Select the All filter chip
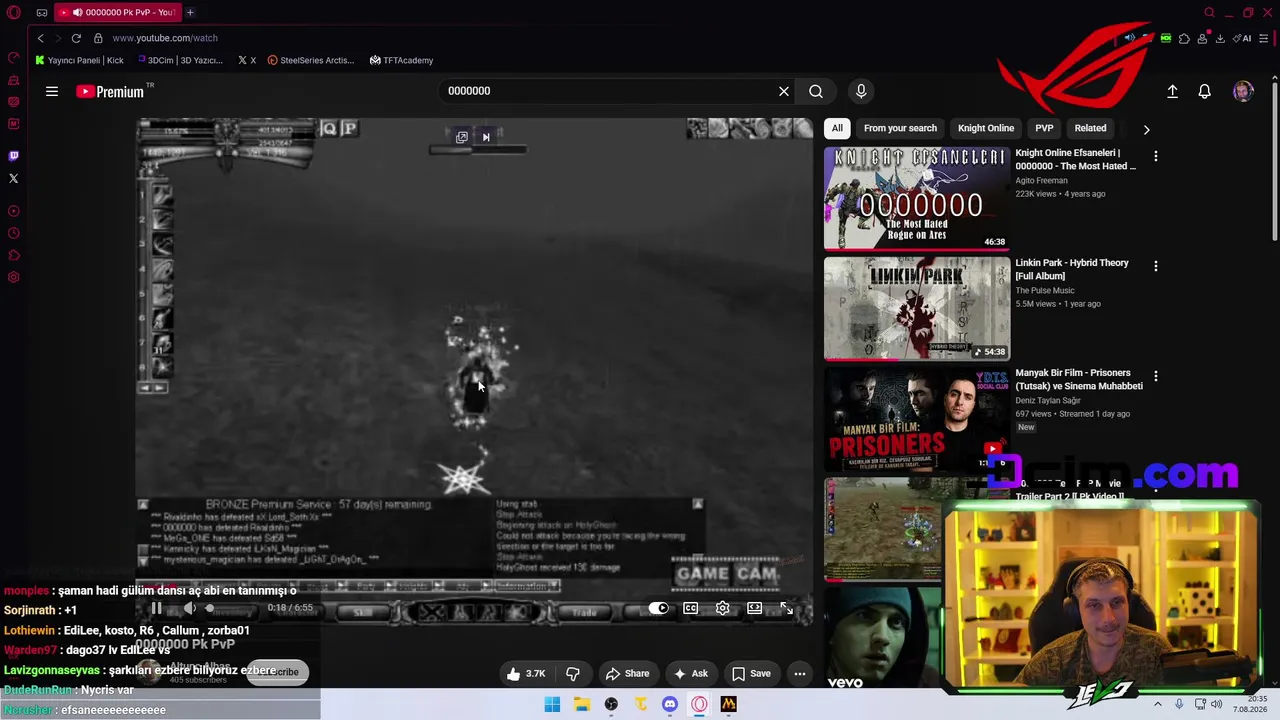 click(x=837, y=128)
